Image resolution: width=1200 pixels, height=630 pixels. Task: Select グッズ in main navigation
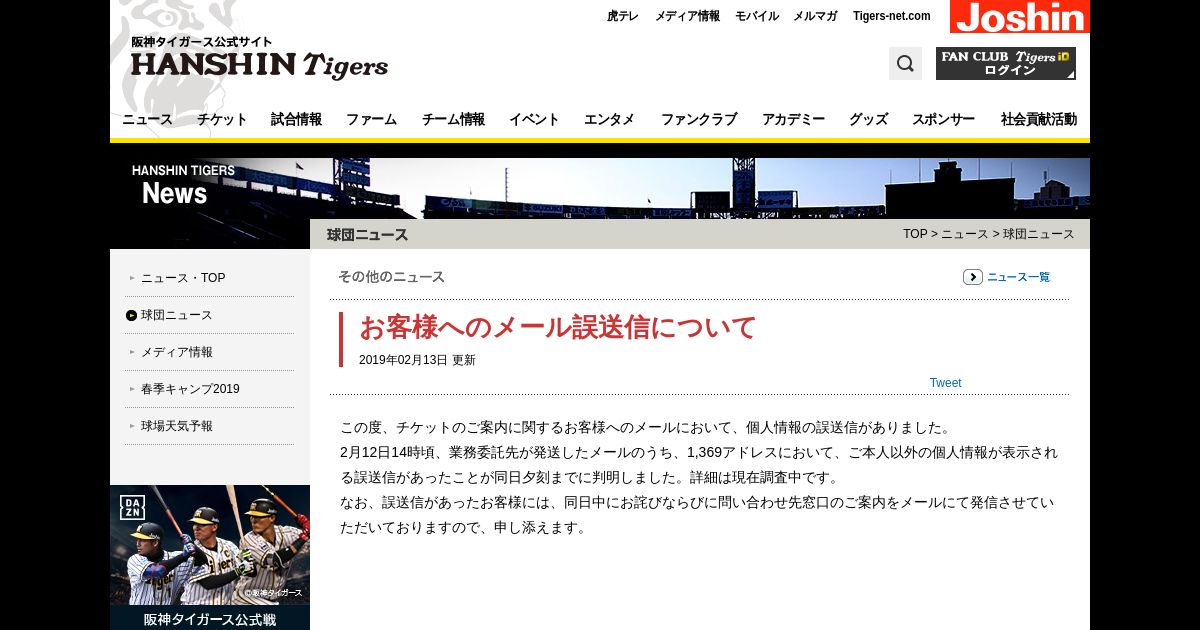[868, 119]
